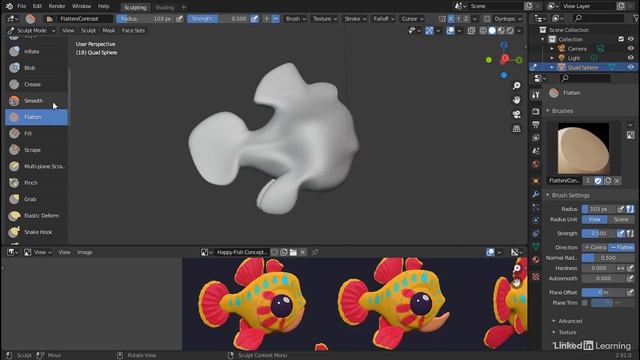Select the Flatten sculpt brush
Viewport: 640px width, 360px height.
36,117
